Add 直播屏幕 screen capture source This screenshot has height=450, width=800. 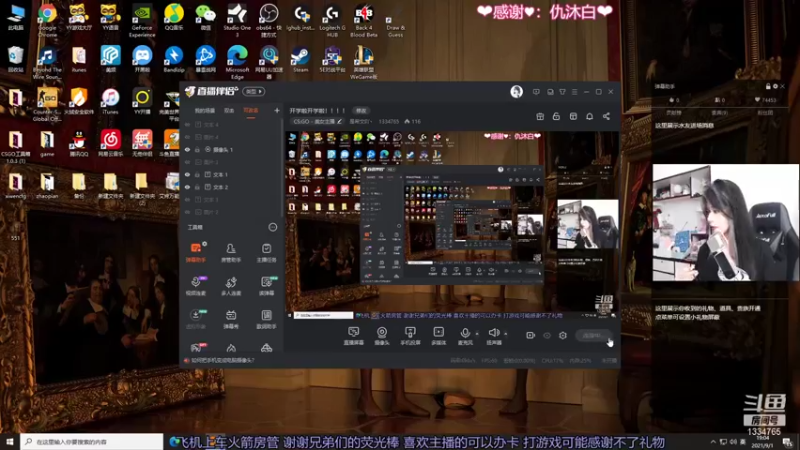354,336
